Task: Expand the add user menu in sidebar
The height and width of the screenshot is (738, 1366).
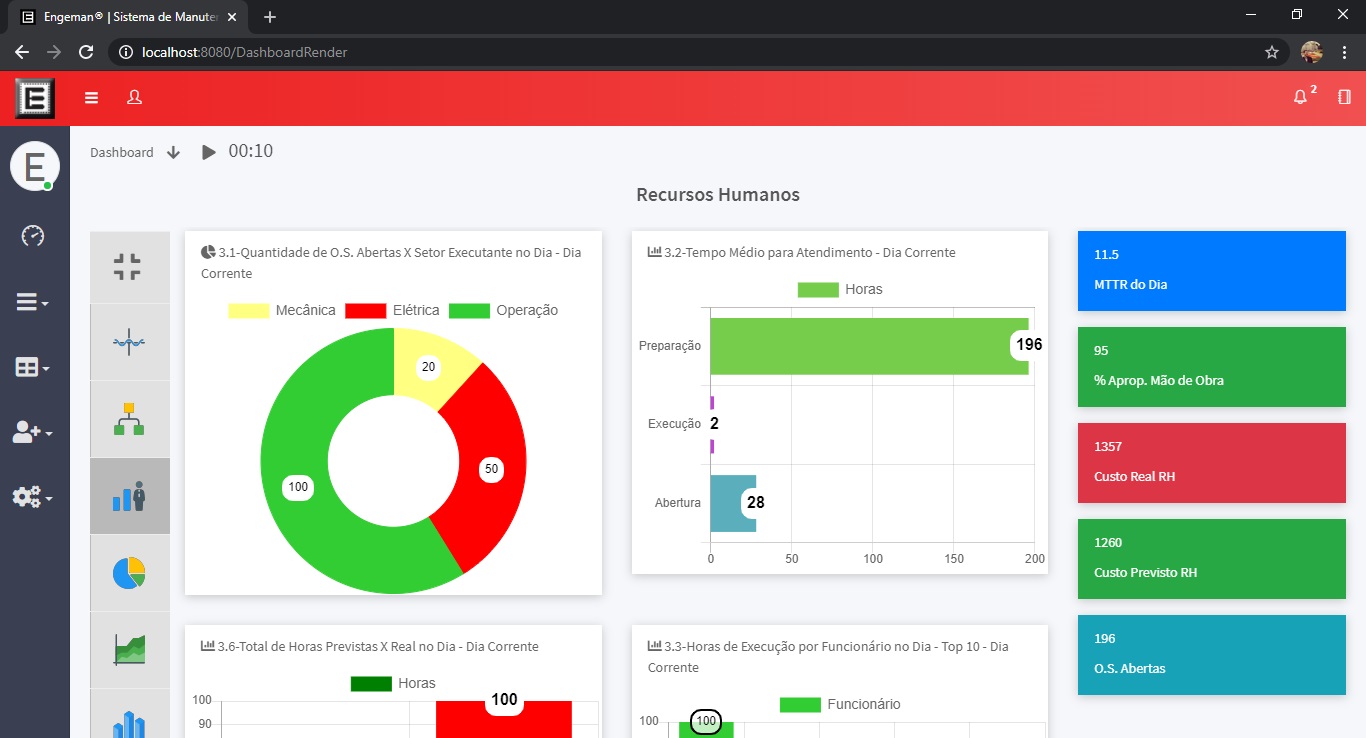Action: pos(32,432)
